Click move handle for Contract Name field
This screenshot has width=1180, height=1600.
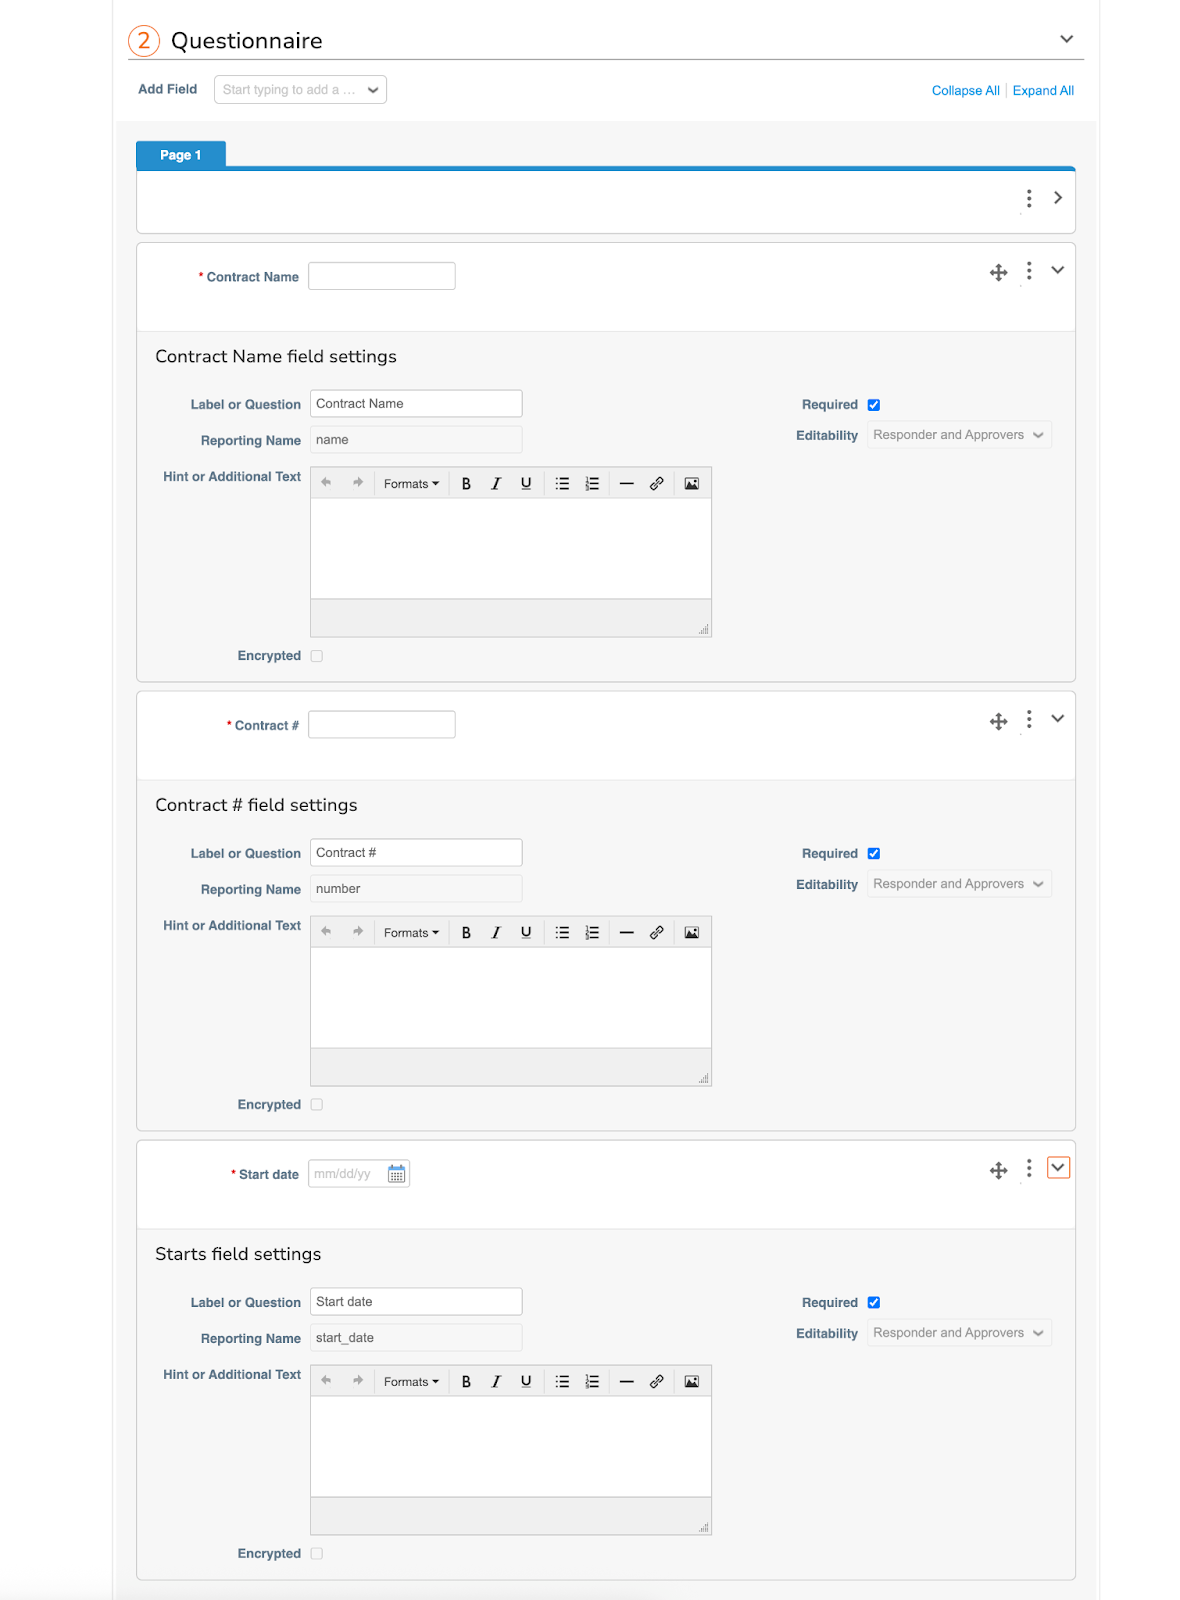tap(998, 272)
